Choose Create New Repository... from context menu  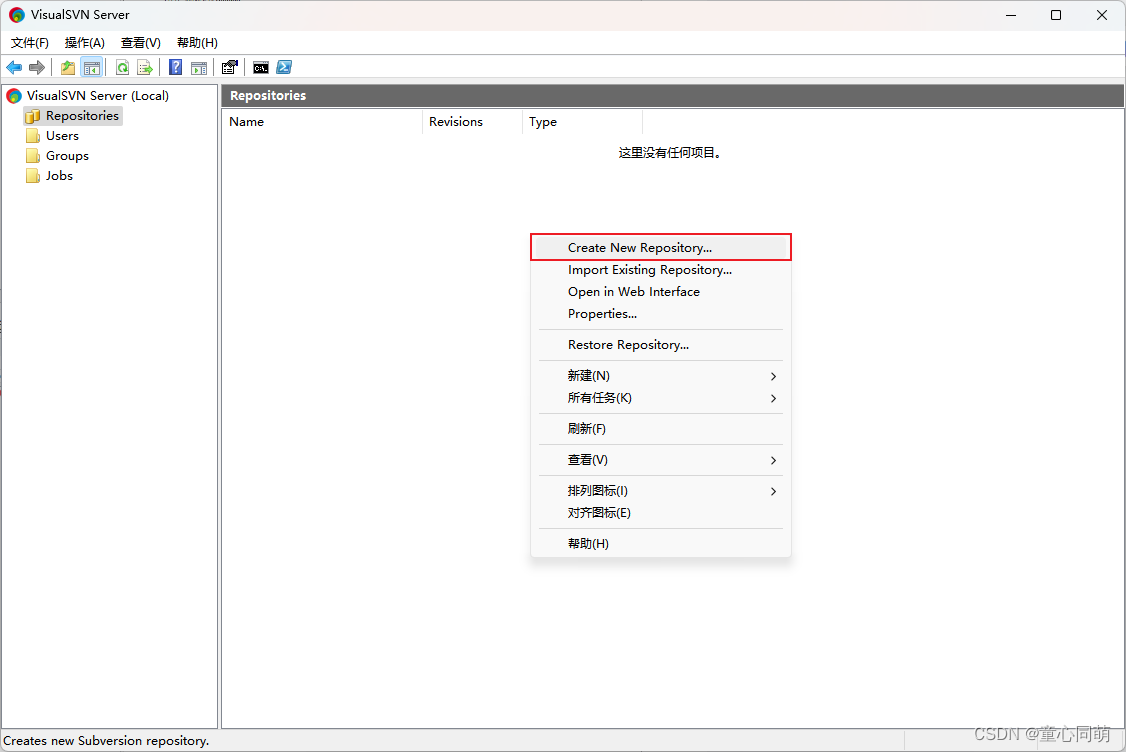click(661, 248)
